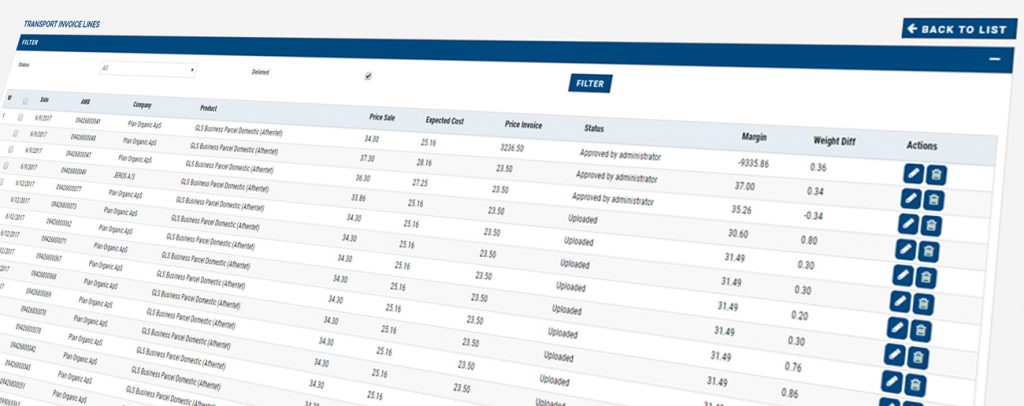This screenshot has width=1024, height=406.
Task: Delete the row with margin -9335.86
Action: pos(936,175)
